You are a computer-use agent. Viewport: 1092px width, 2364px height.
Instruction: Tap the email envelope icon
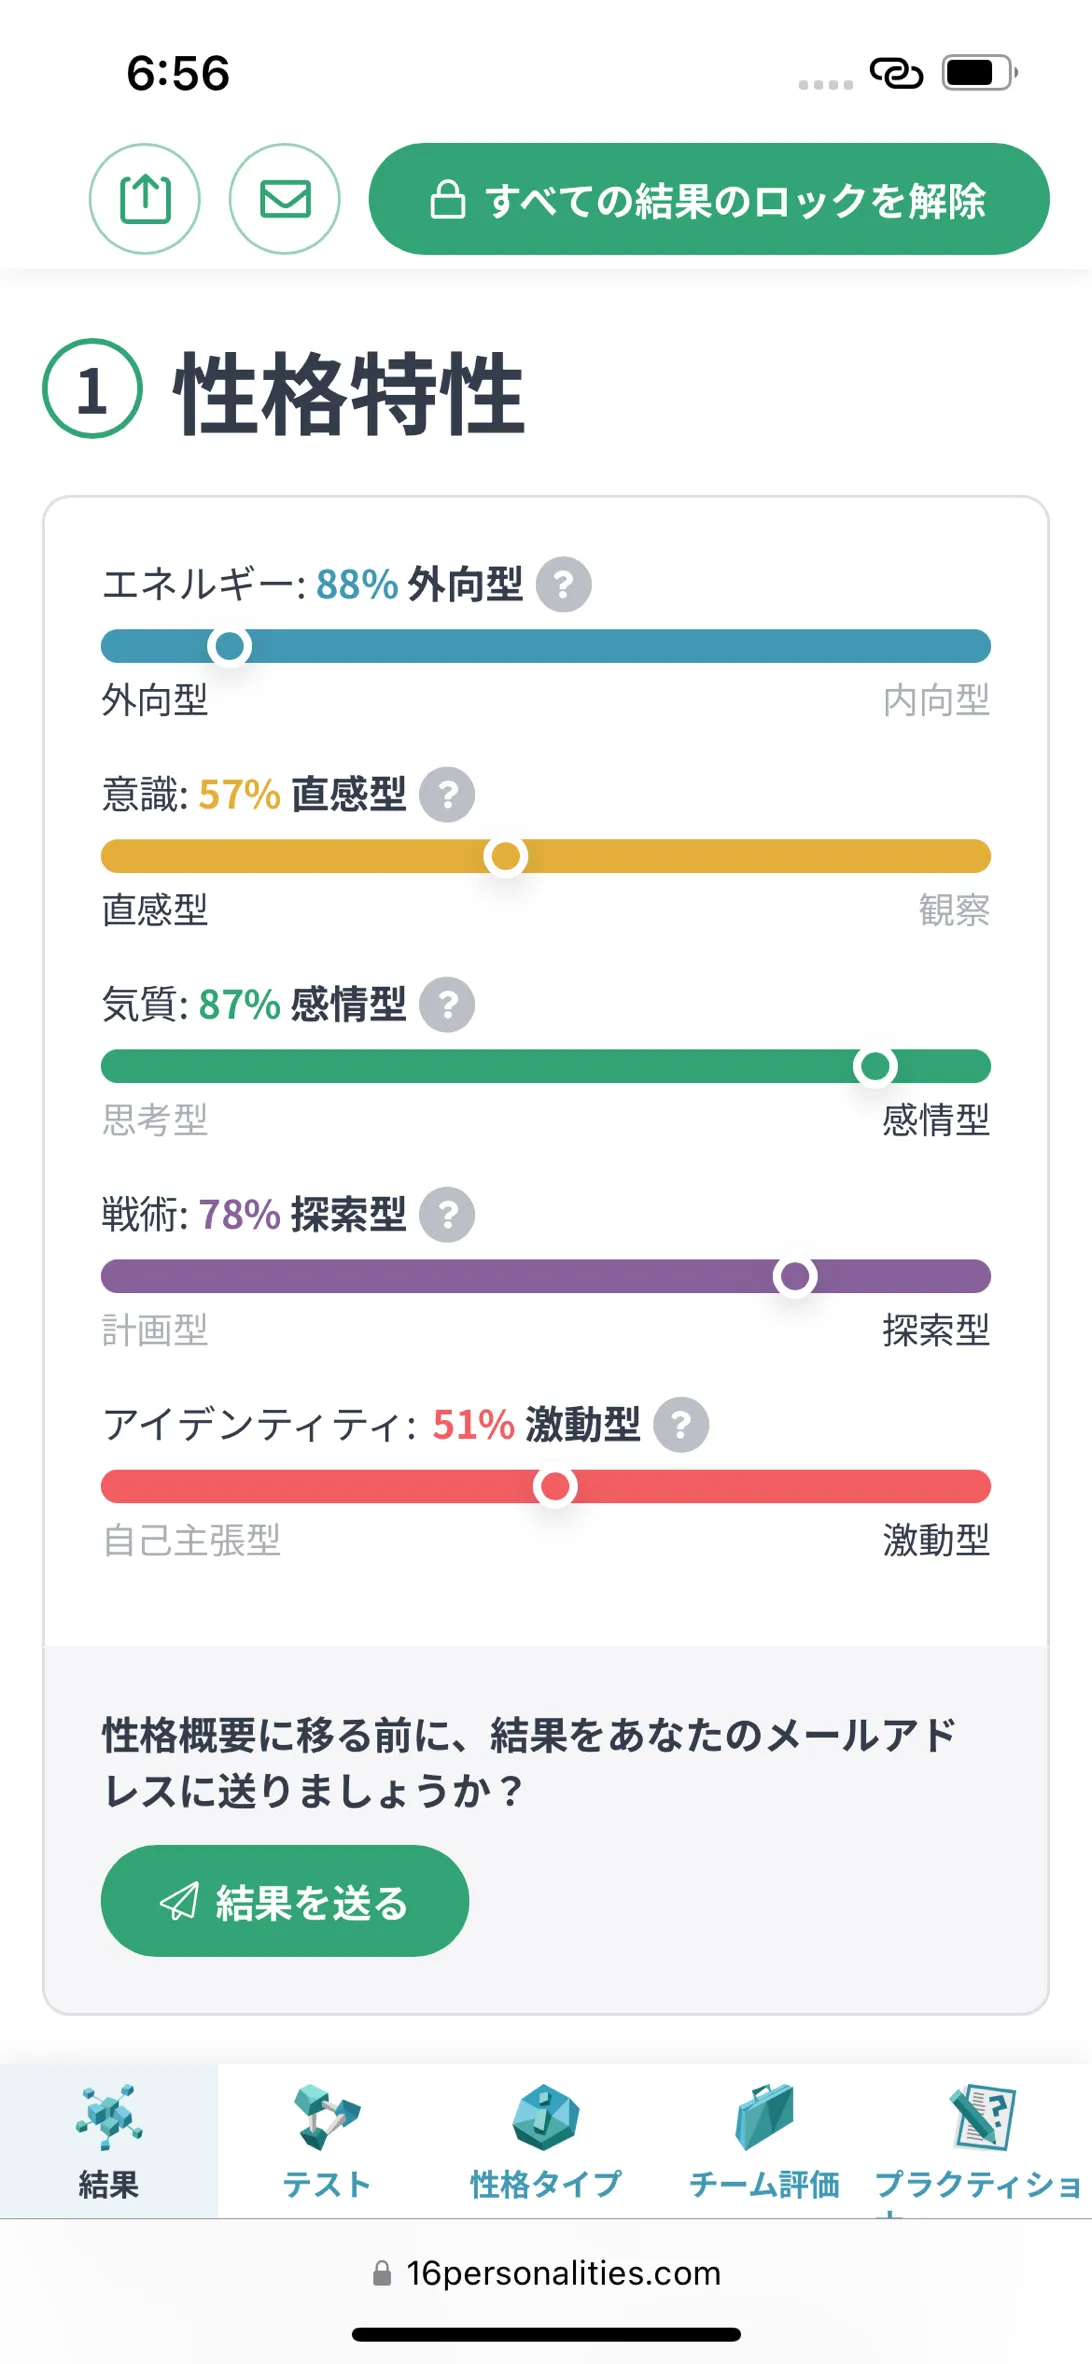tap(285, 199)
